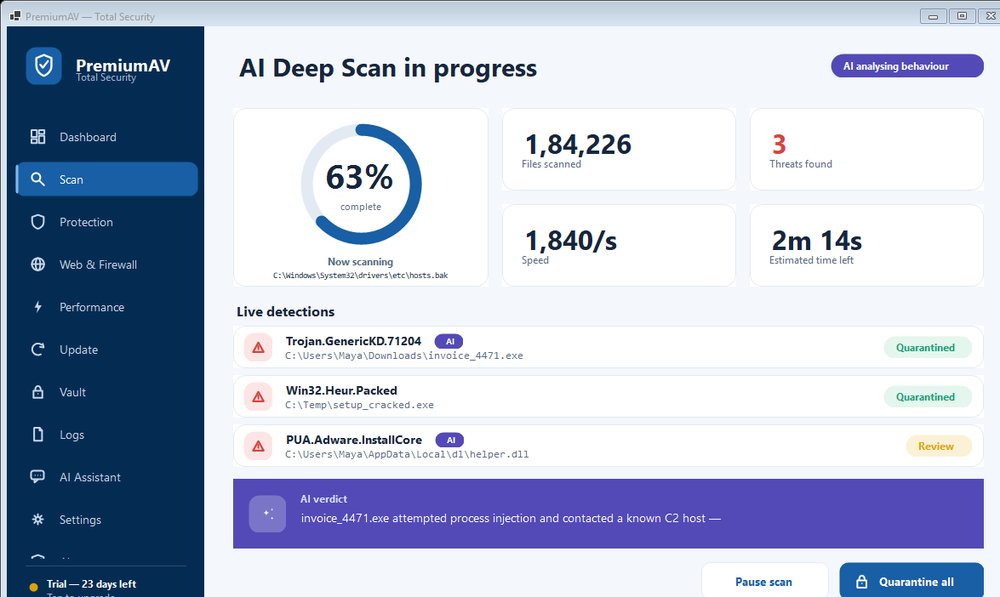1000x597 pixels.
Task: Click the 63% circular progress ring
Action: click(361, 184)
